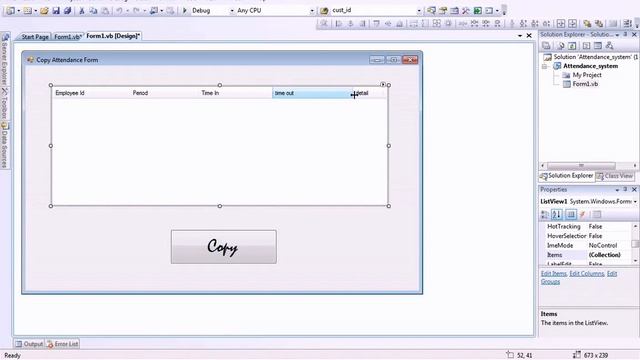The width and height of the screenshot is (640, 360).
Task: Open the Error List tab
Action: (62, 344)
